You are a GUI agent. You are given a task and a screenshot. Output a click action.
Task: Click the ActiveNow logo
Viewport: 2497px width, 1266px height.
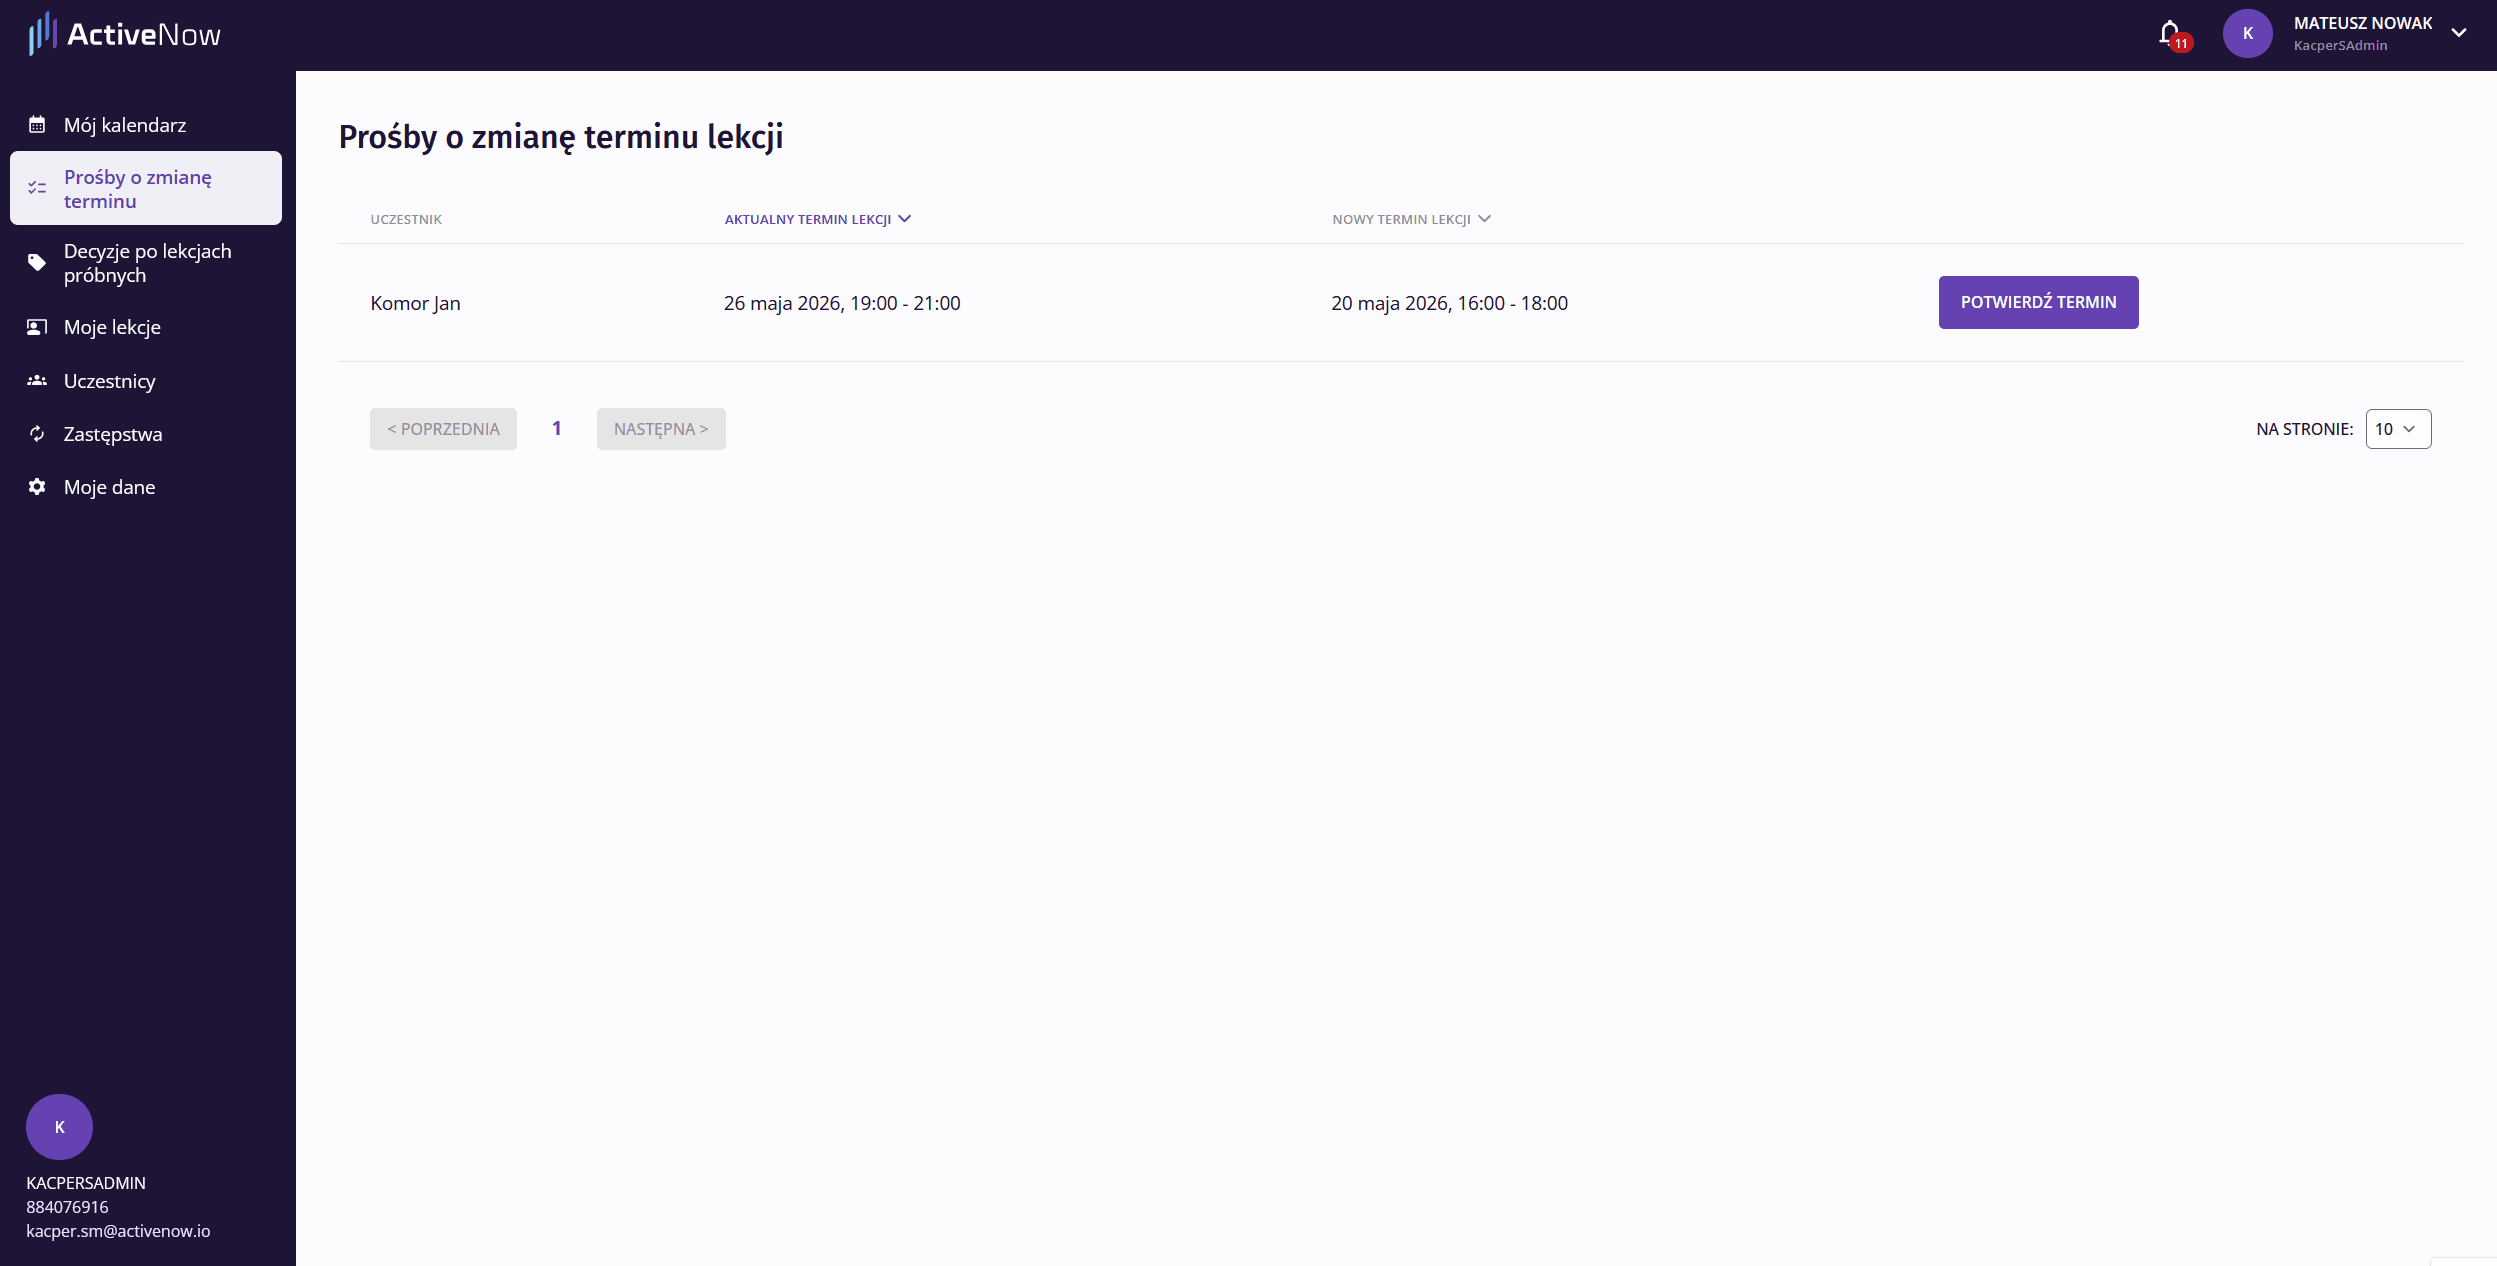pos(124,34)
